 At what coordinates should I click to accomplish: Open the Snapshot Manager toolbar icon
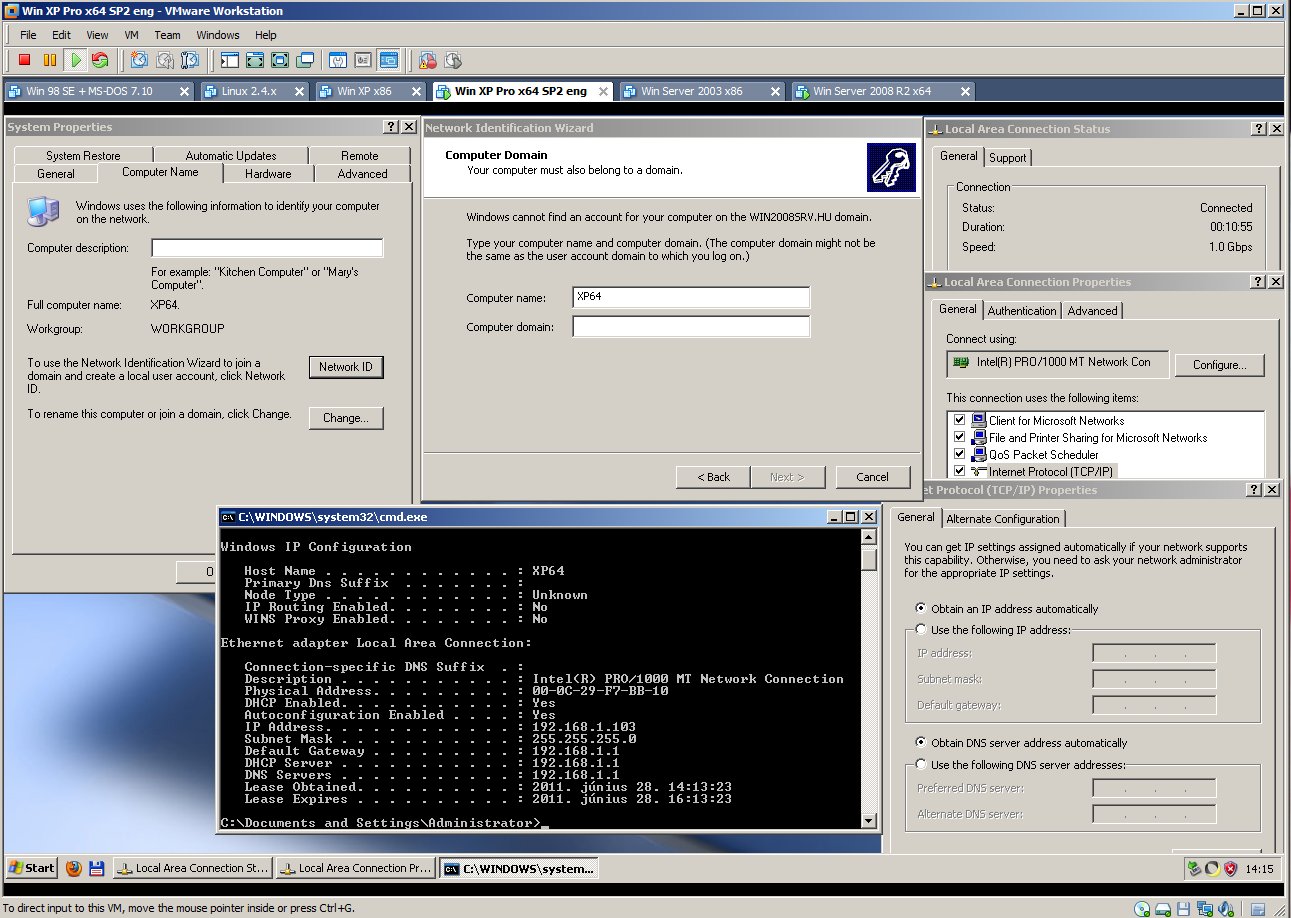point(190,60)
